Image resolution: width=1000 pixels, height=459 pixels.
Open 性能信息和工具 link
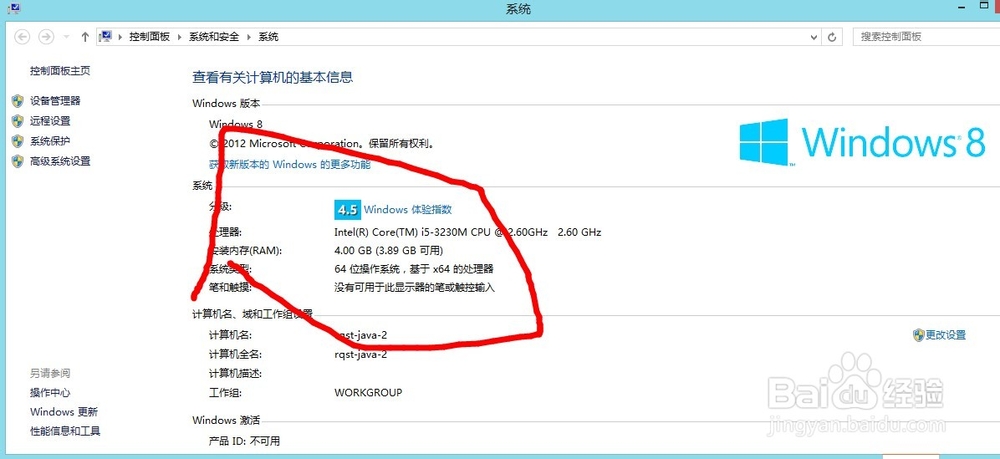pyautogui.click(x=65, y=431)
